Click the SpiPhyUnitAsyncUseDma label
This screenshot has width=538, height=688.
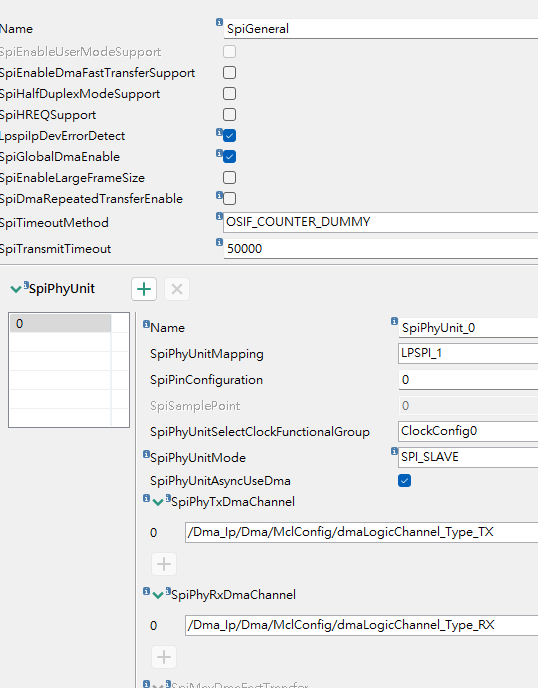click(220, 481)
